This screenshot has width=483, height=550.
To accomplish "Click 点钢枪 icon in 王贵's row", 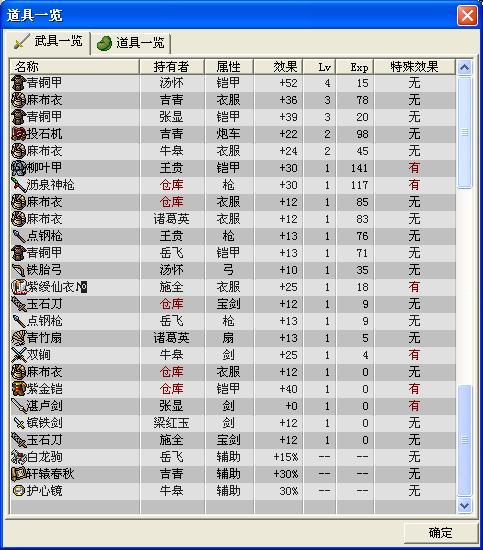I will (19, 236).
